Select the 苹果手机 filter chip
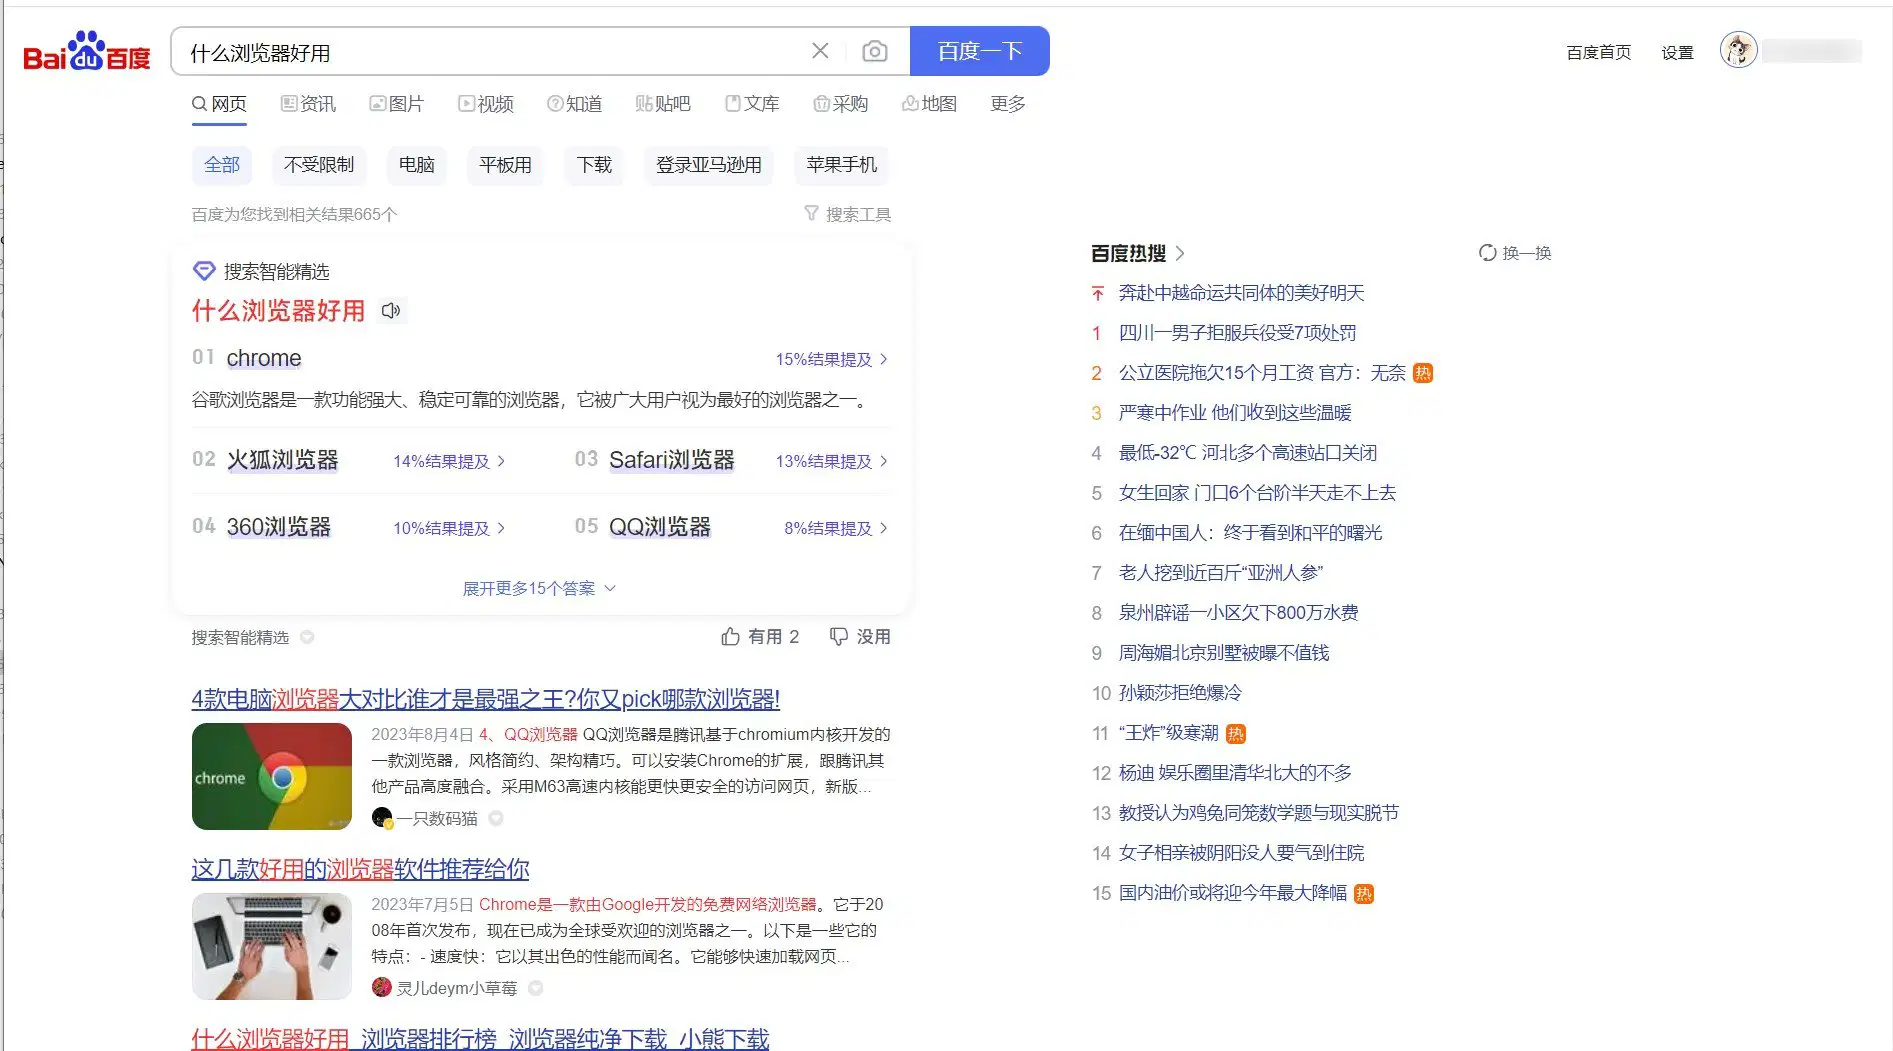 point(841,165)
